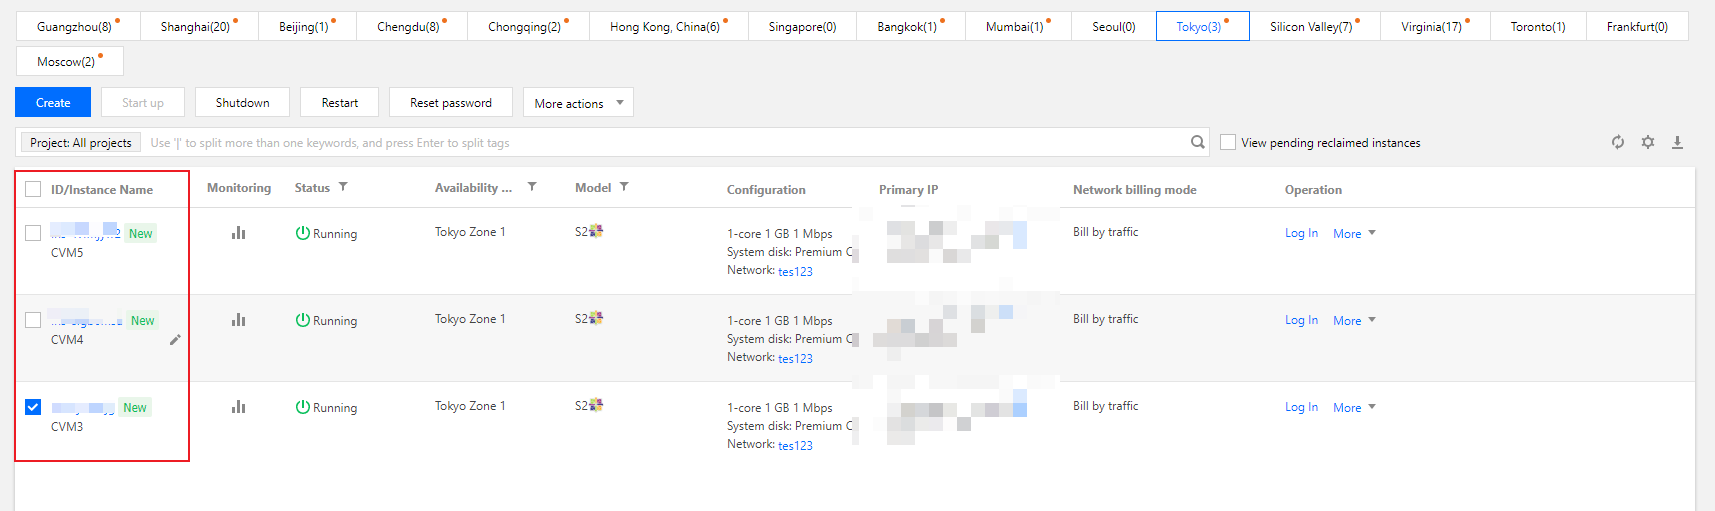Select the Bangkok(1) region tab
Viewport: 1715px width, 511px height.
click(x=910, y=27)
